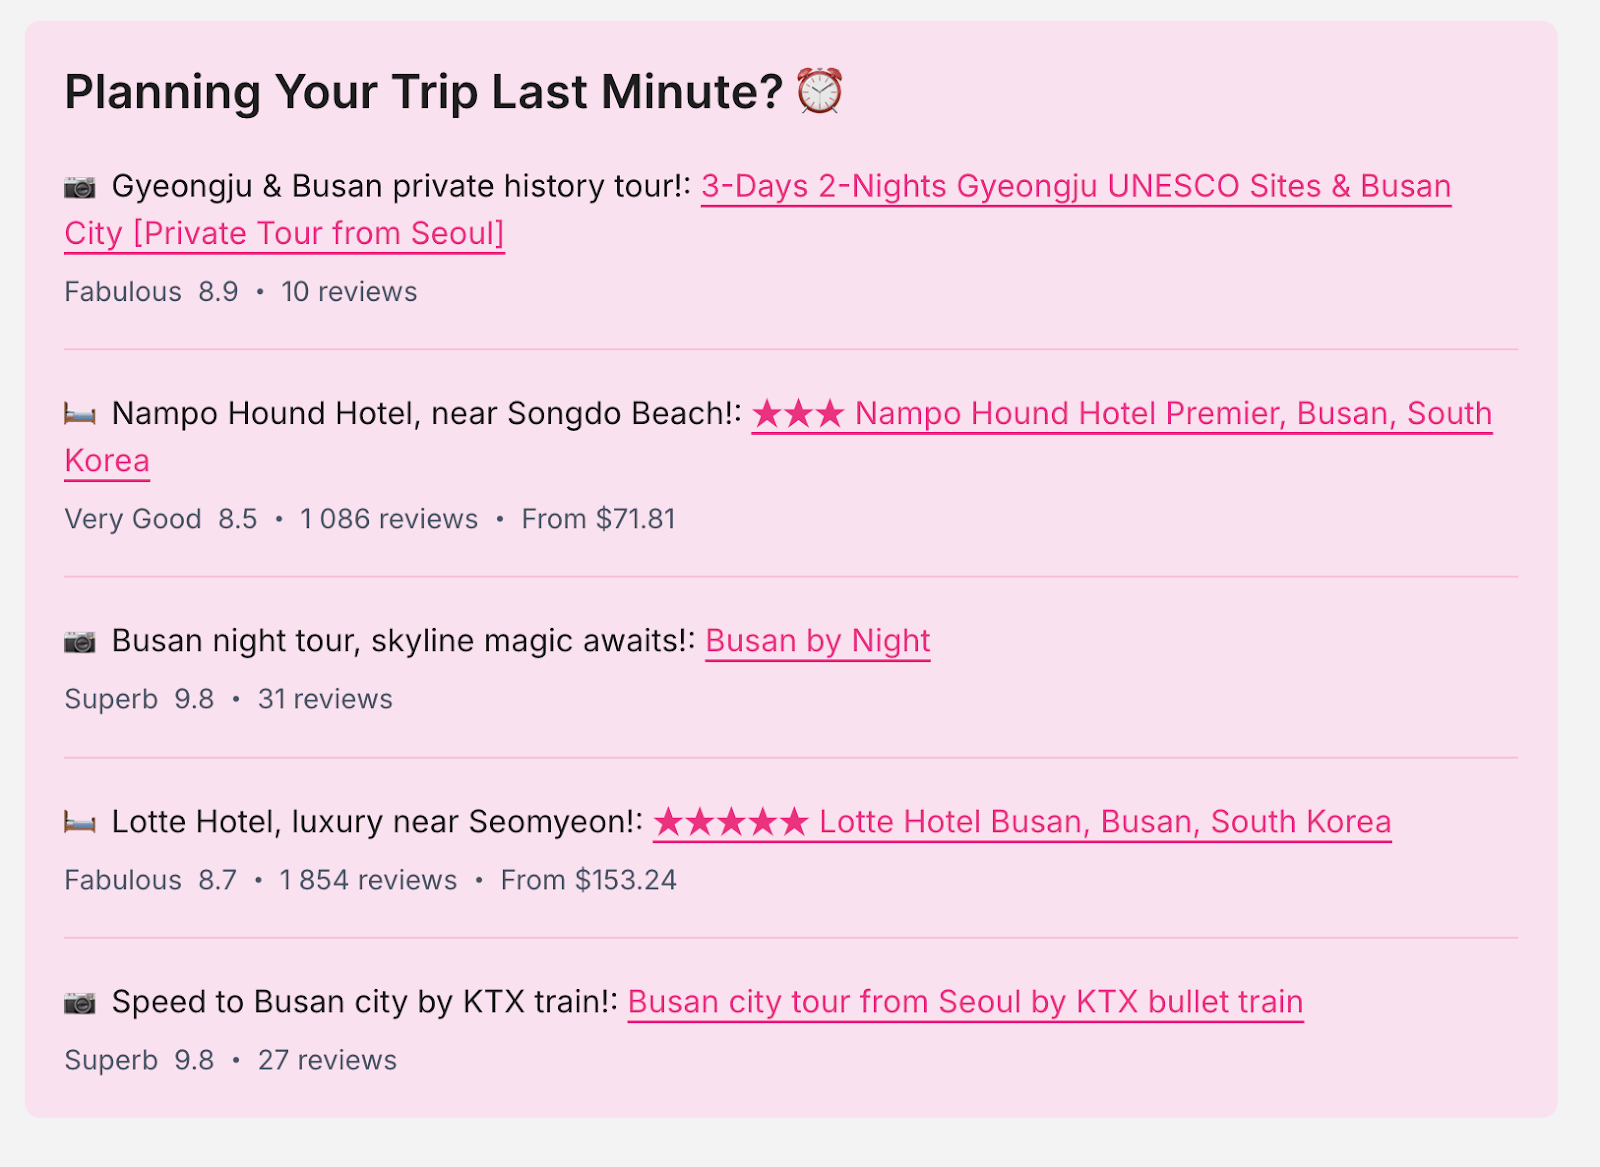Screen dimensions: 1600x1167
Task: Click the five-star rating of Lotte Hotel
Action: click(731, 822)
